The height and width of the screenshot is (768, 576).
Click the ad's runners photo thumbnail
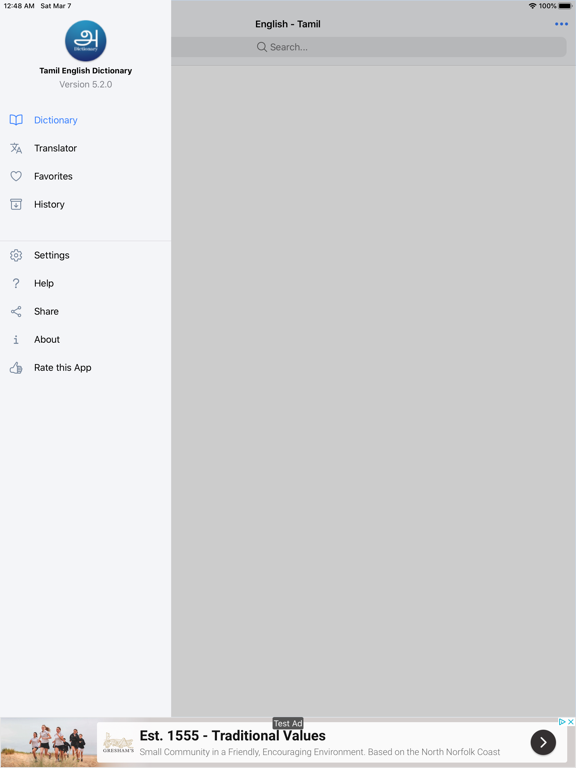coord(49,743)
